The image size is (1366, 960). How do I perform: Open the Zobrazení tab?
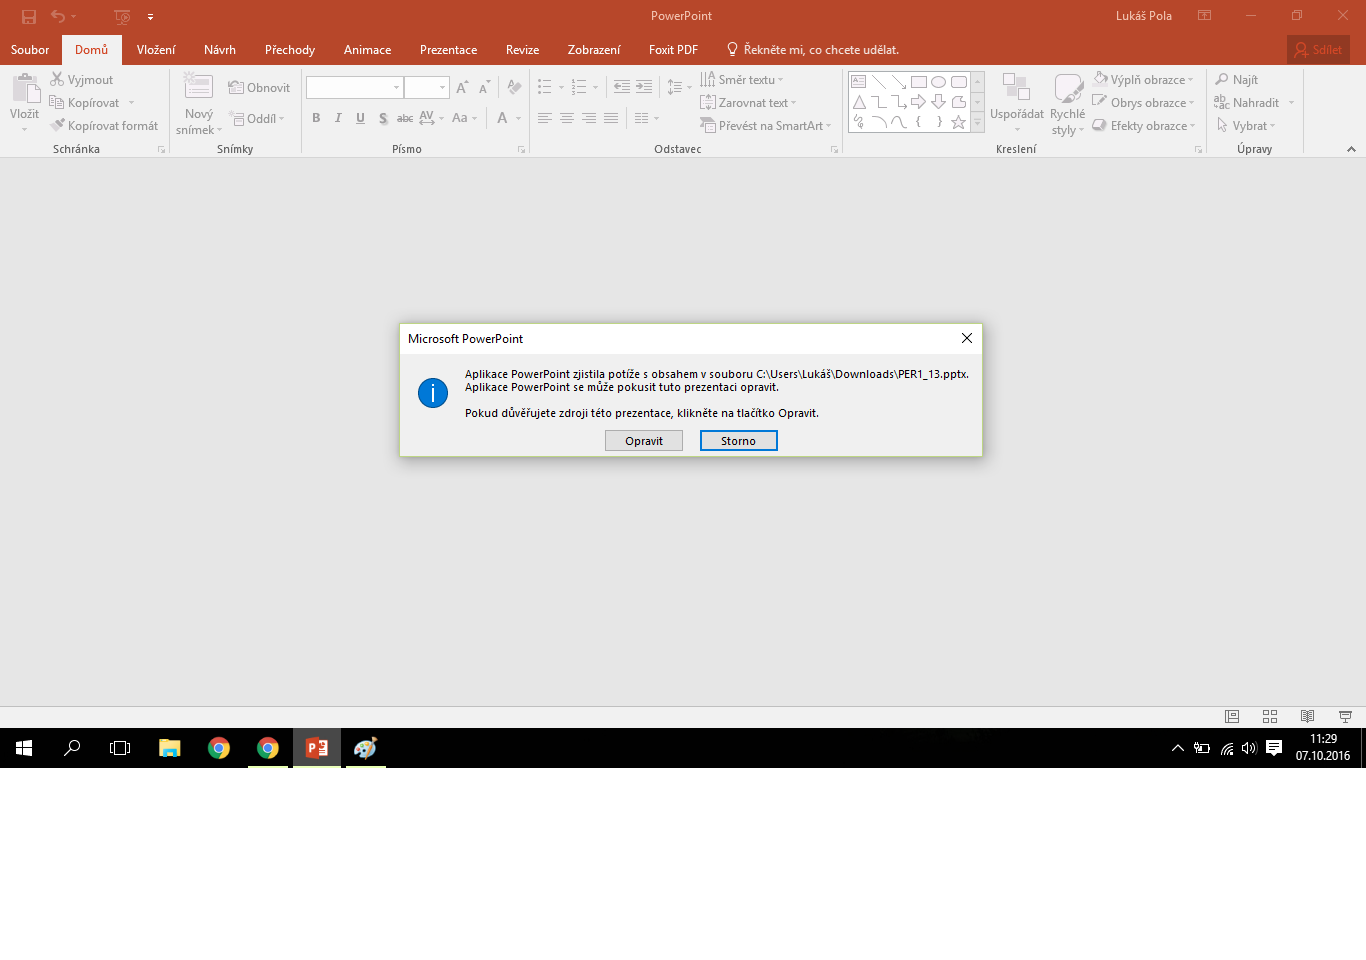point(594,50)
